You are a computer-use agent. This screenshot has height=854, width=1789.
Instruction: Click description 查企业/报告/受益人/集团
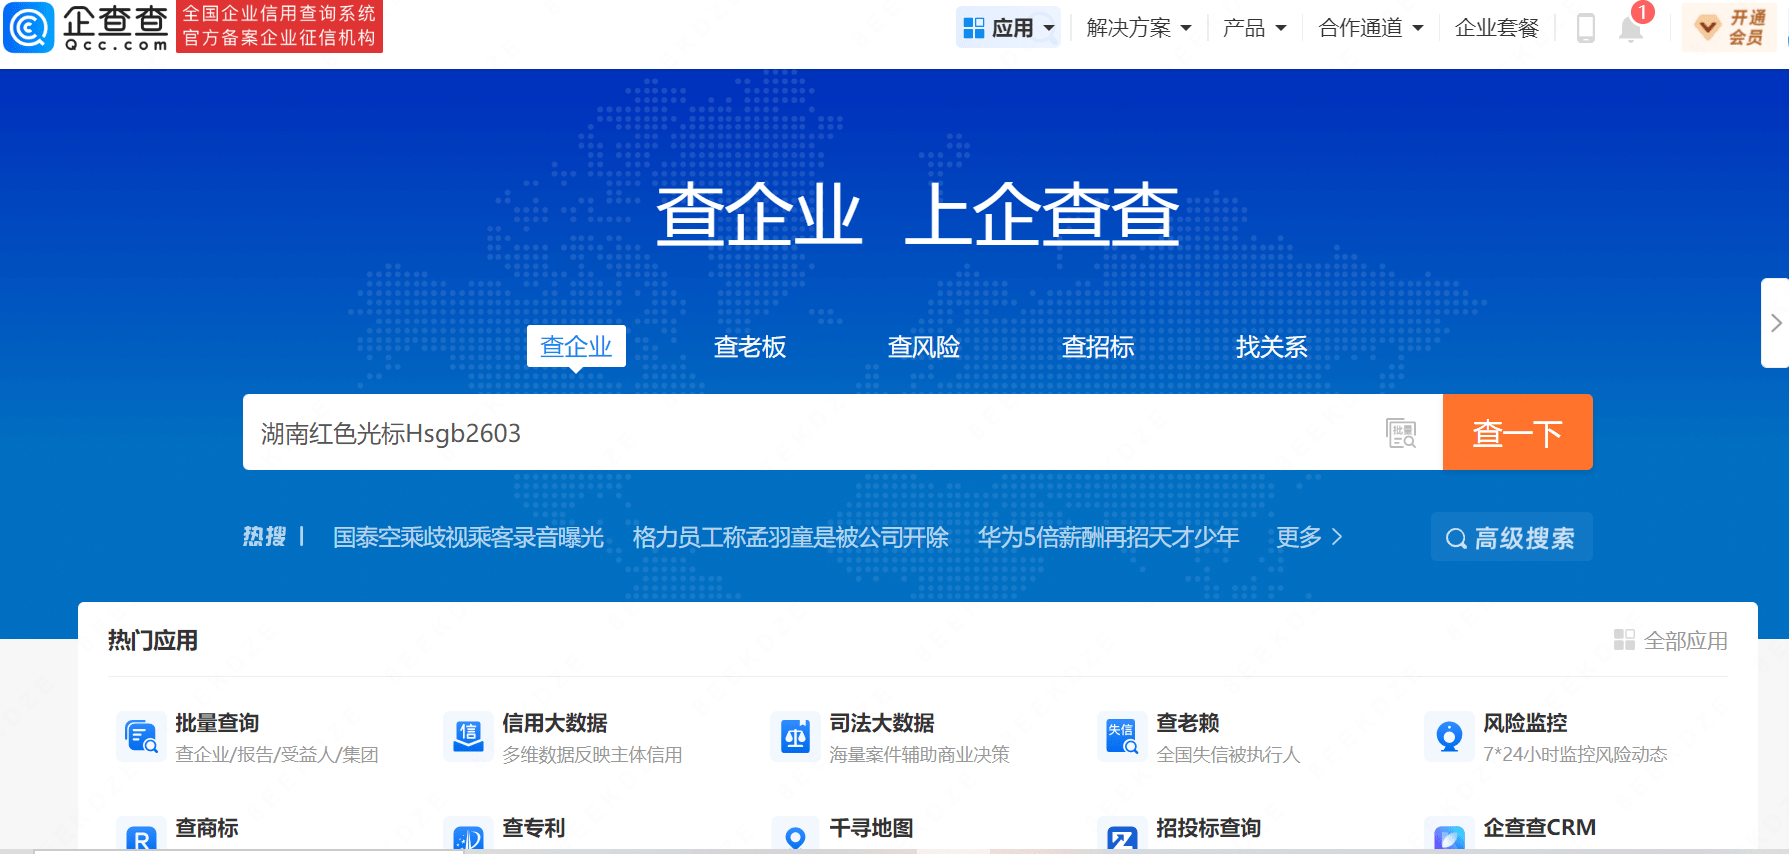point(277,754)
